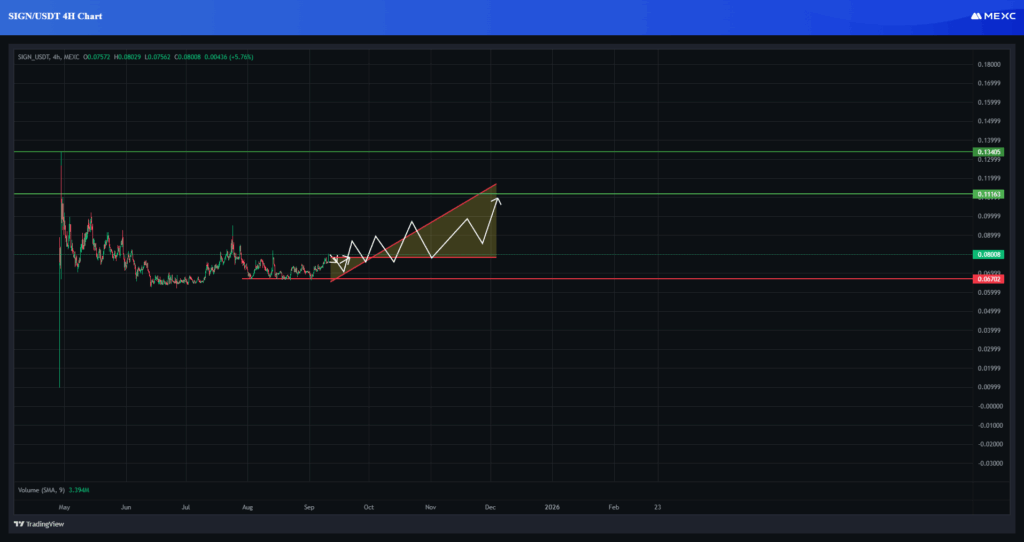Select the Oct label on time axis
The width and height of the screenshot is (1024, 542).
pyautogui.click(x=370, y=507)
